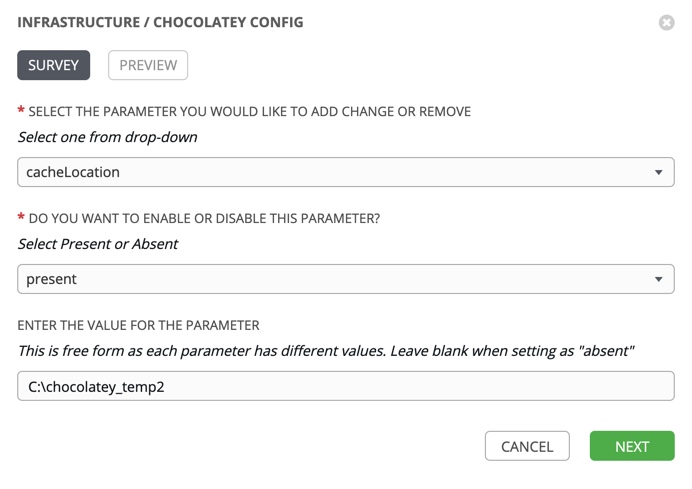Click the "Enter the value for the parameter" label

(138, 325)
